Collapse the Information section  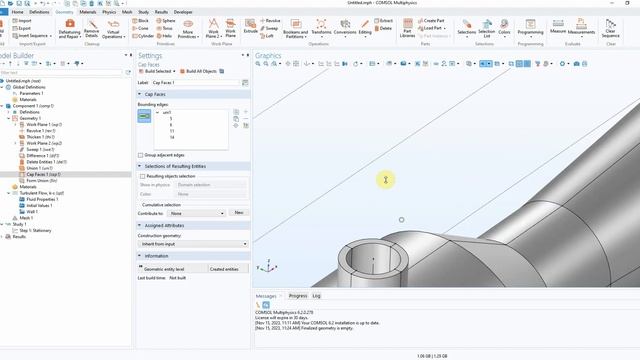(x=139, y=256)
